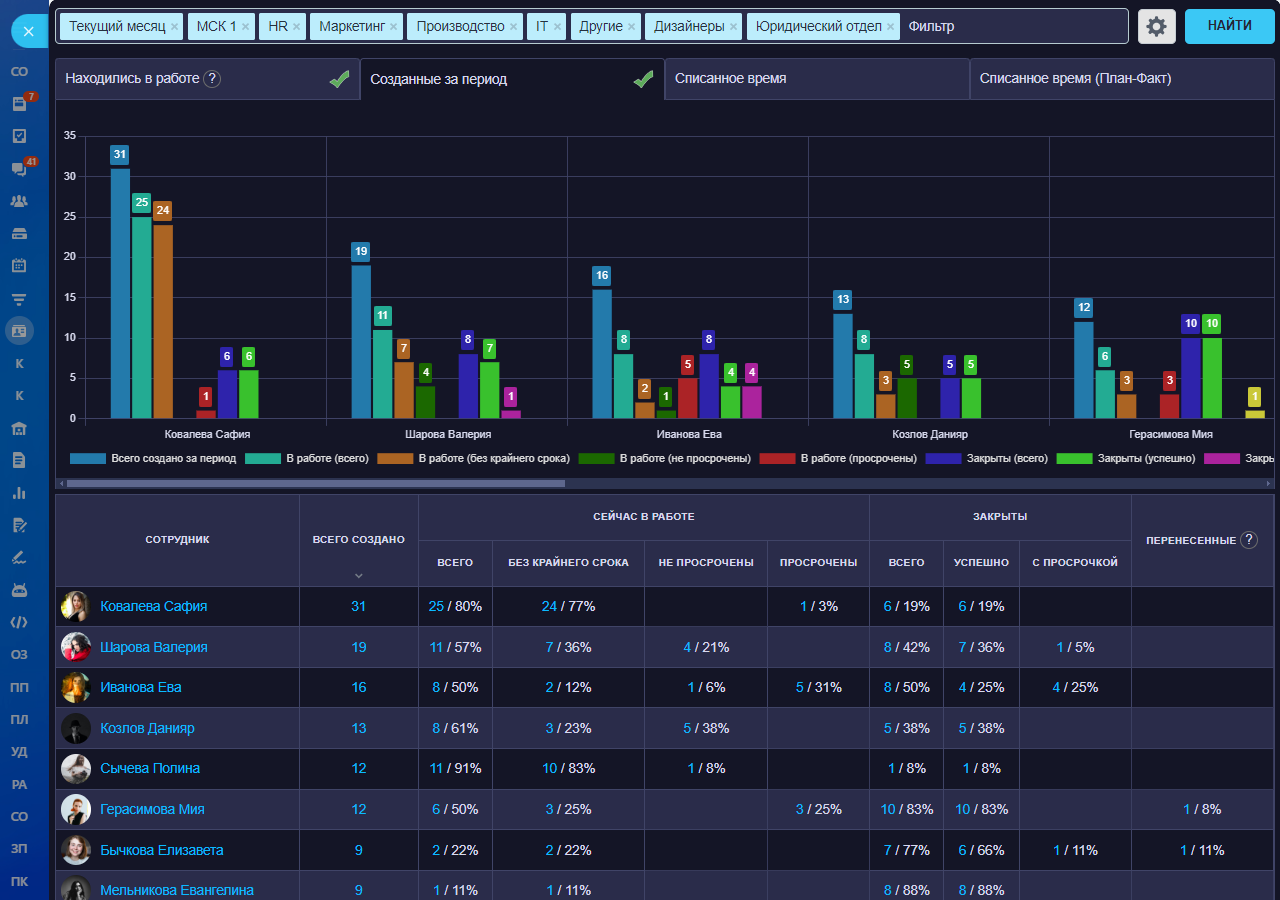The height and width of the screenshot is (900, 1280).
Task: Click the sales funnel icon in sidebar
Action: pos(19,299)
